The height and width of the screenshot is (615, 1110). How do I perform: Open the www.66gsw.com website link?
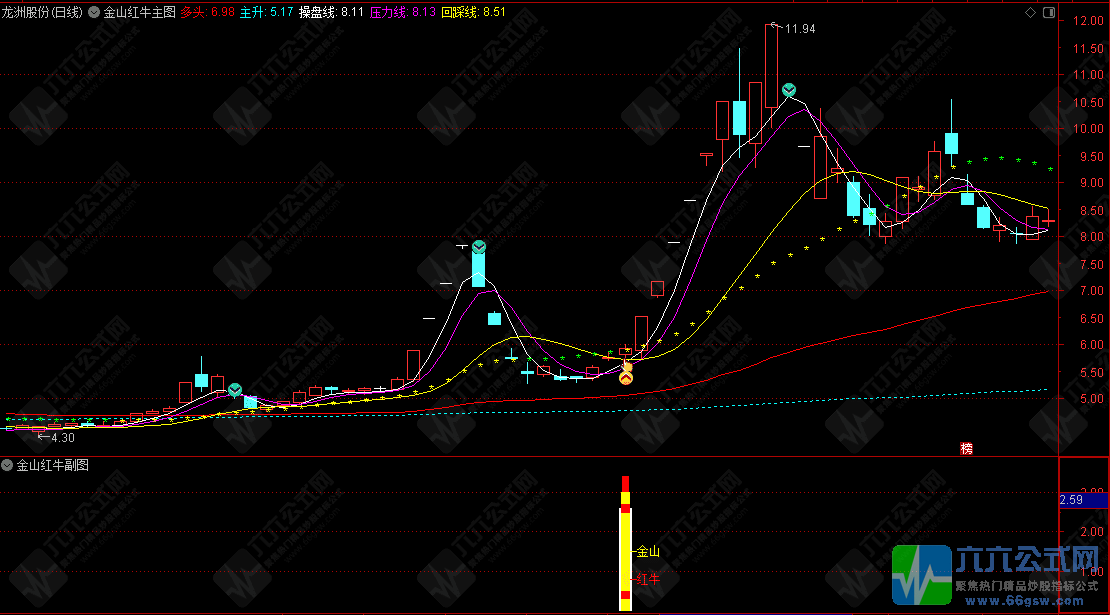1024,601
